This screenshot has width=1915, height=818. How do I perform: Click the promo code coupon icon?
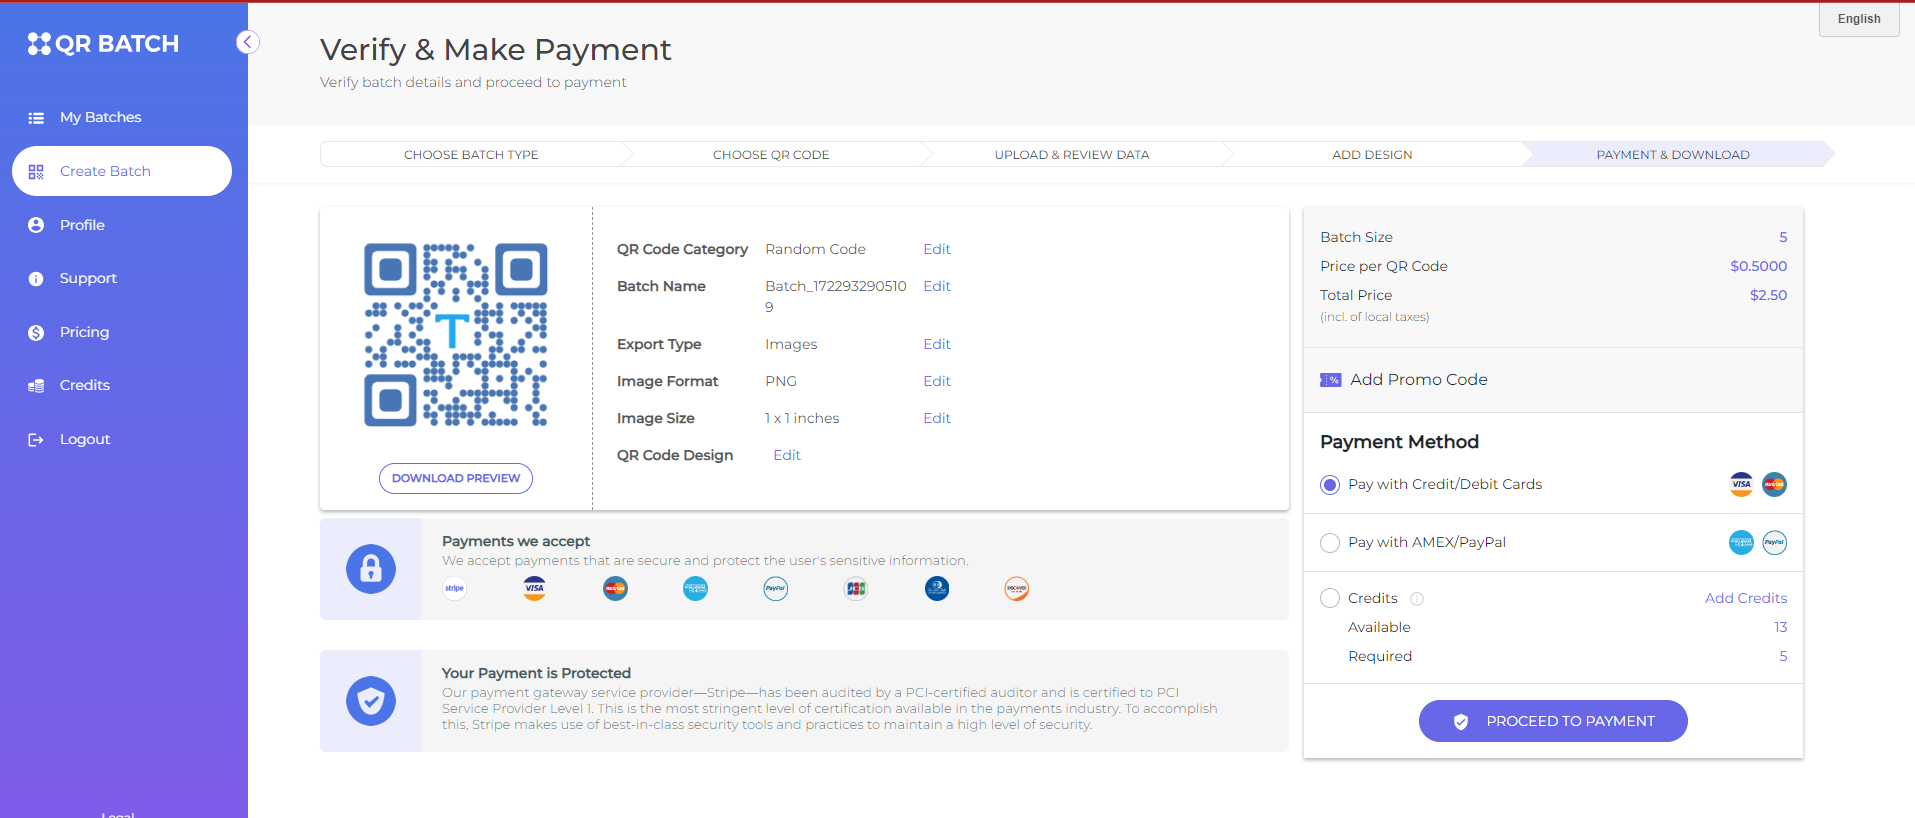click(x=1331, y=380)
